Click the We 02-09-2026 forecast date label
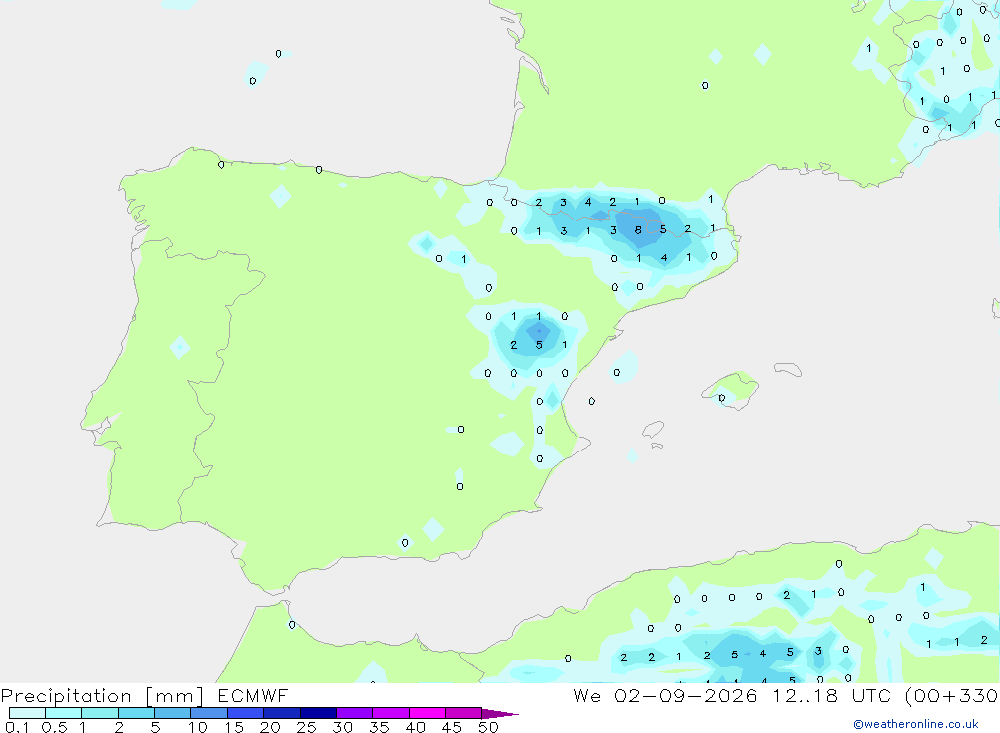1000x733 pixels. pyautogui.click(x=665, y=695)
